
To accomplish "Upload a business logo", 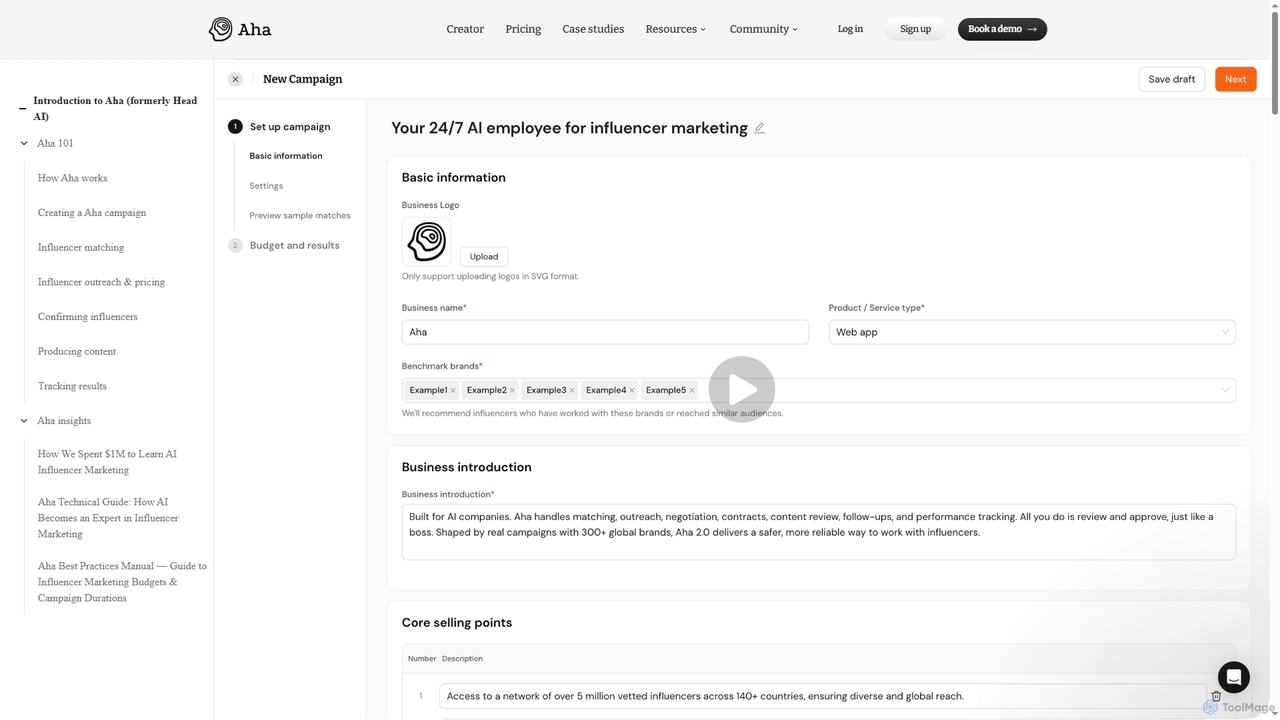I will tap(484, 256).
